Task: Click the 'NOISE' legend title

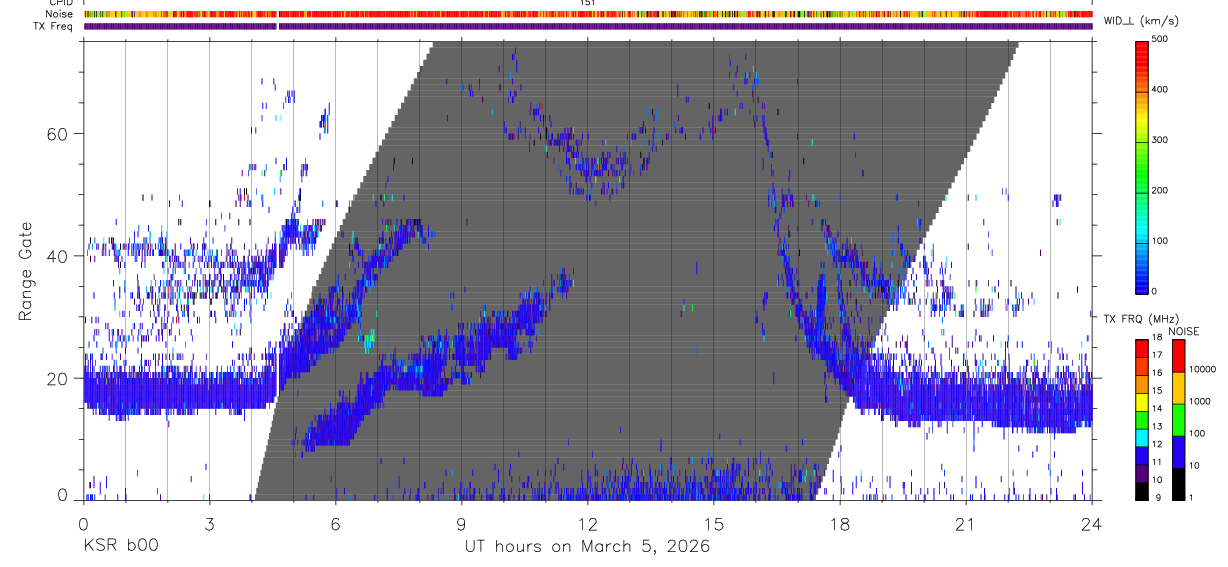Action: 1184,331
